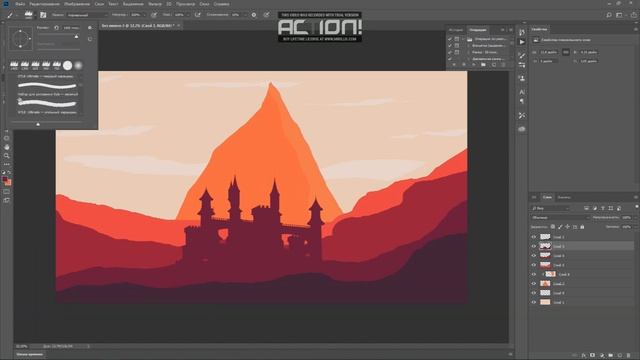This screenshot has height=360, width=640.
Task: Click brush thumbnail size slider at picker bottom
Action: pyautogui.click(x=38, y=124)
